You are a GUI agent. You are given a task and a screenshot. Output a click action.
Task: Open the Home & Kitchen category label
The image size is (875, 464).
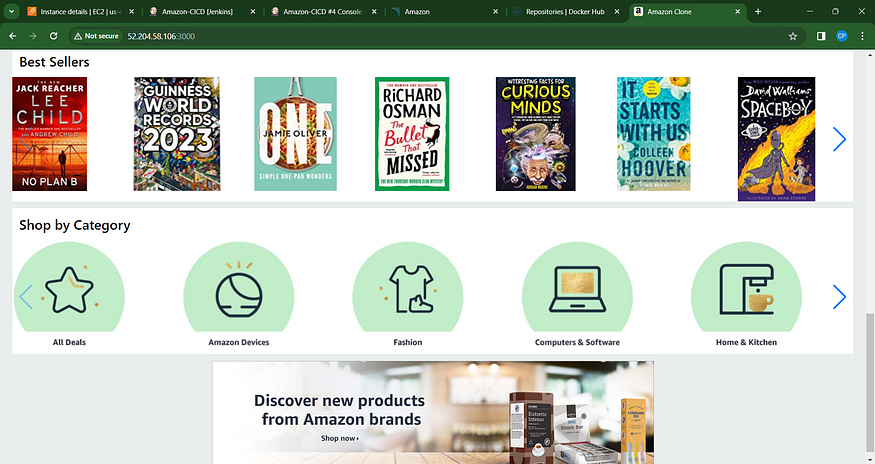(747, 342)
